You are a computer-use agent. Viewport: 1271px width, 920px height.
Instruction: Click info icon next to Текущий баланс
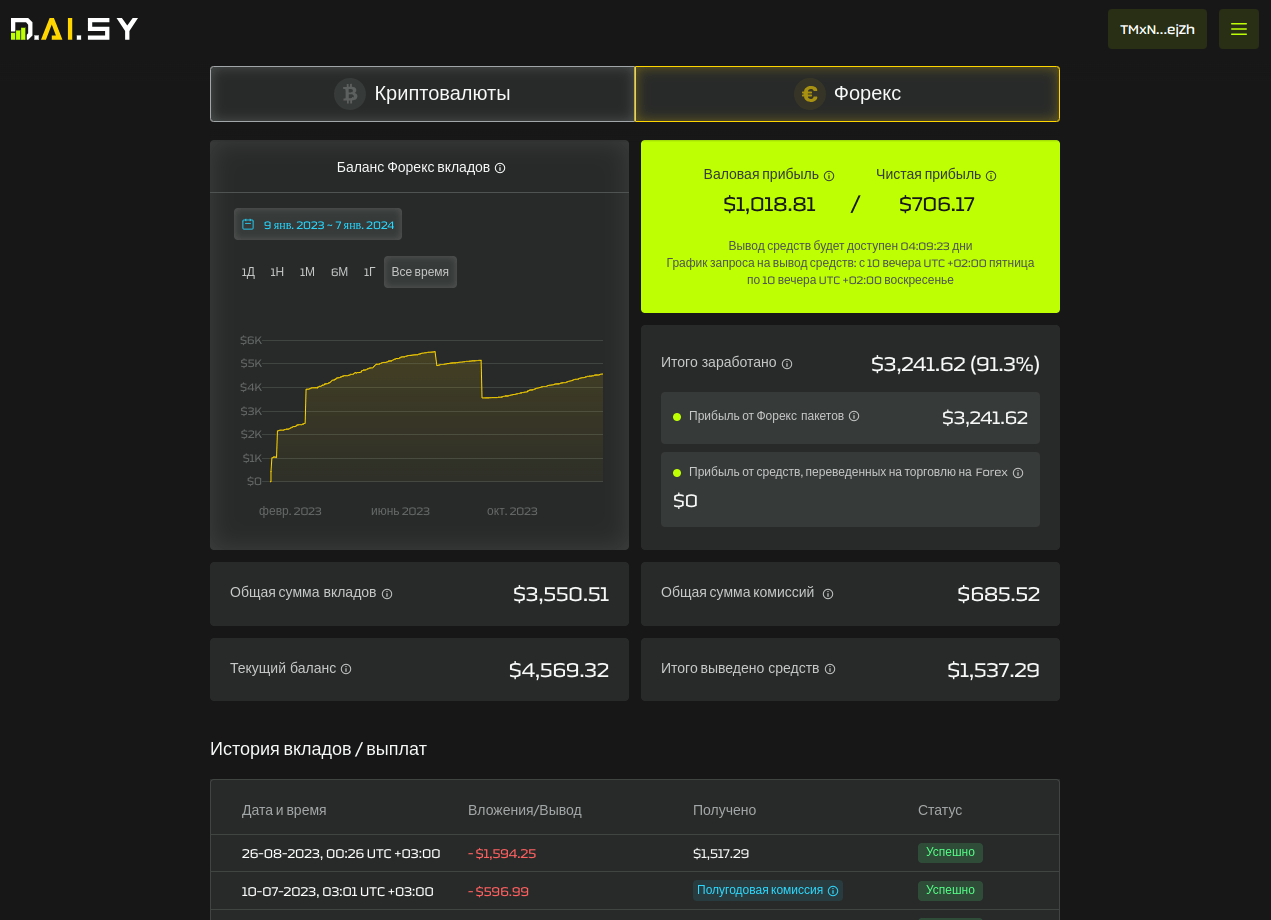346,669
